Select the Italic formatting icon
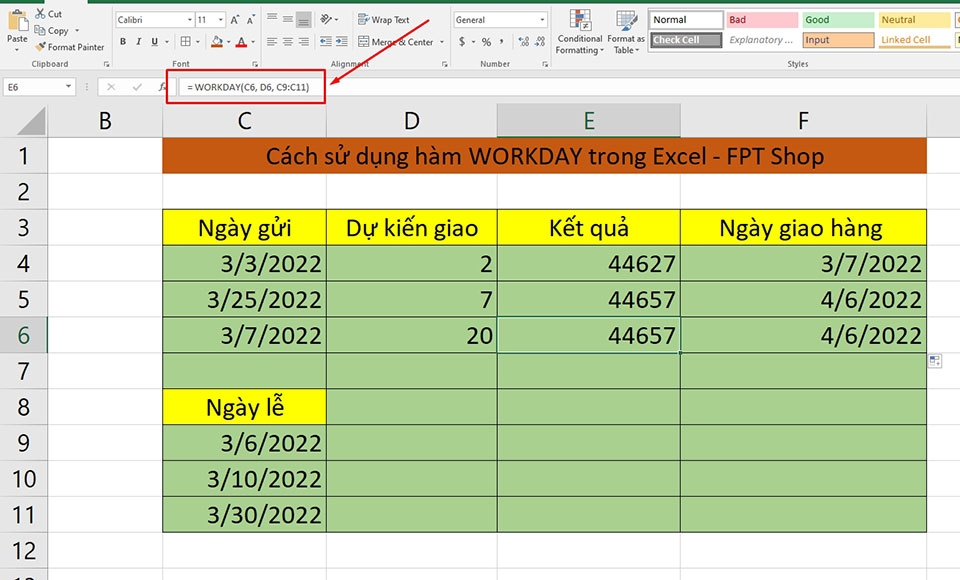The image size is (960, 580). point(139,42)
